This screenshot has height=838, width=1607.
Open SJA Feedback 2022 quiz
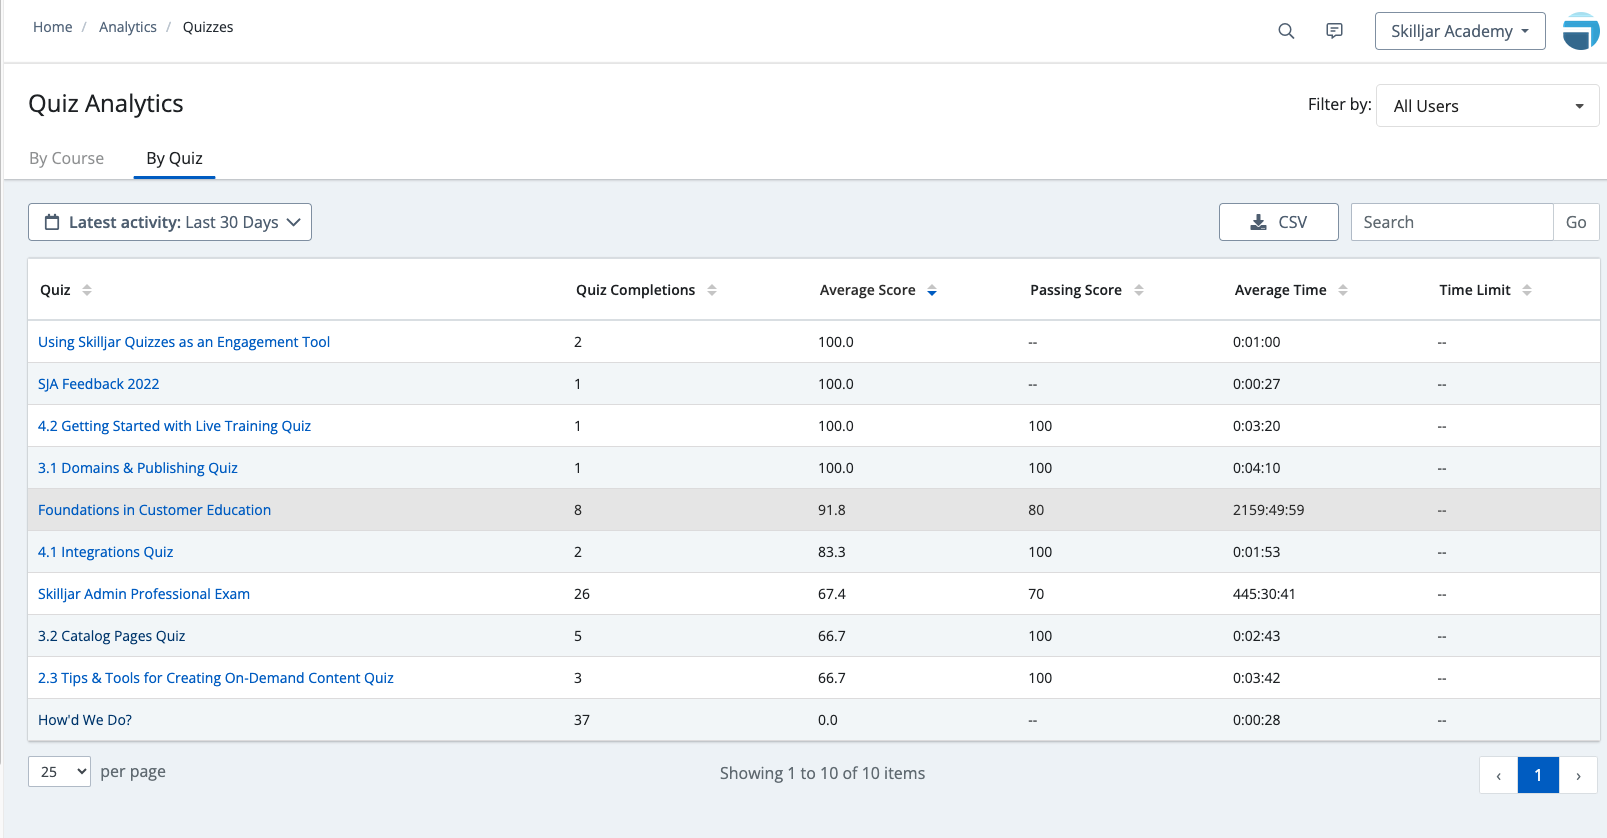click(x=98, y=384)
